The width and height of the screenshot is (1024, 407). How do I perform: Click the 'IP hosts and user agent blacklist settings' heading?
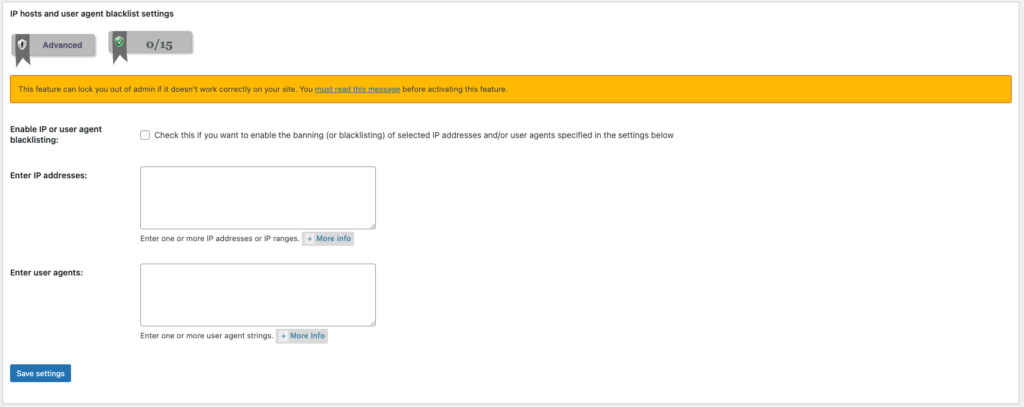pos(92,13)
